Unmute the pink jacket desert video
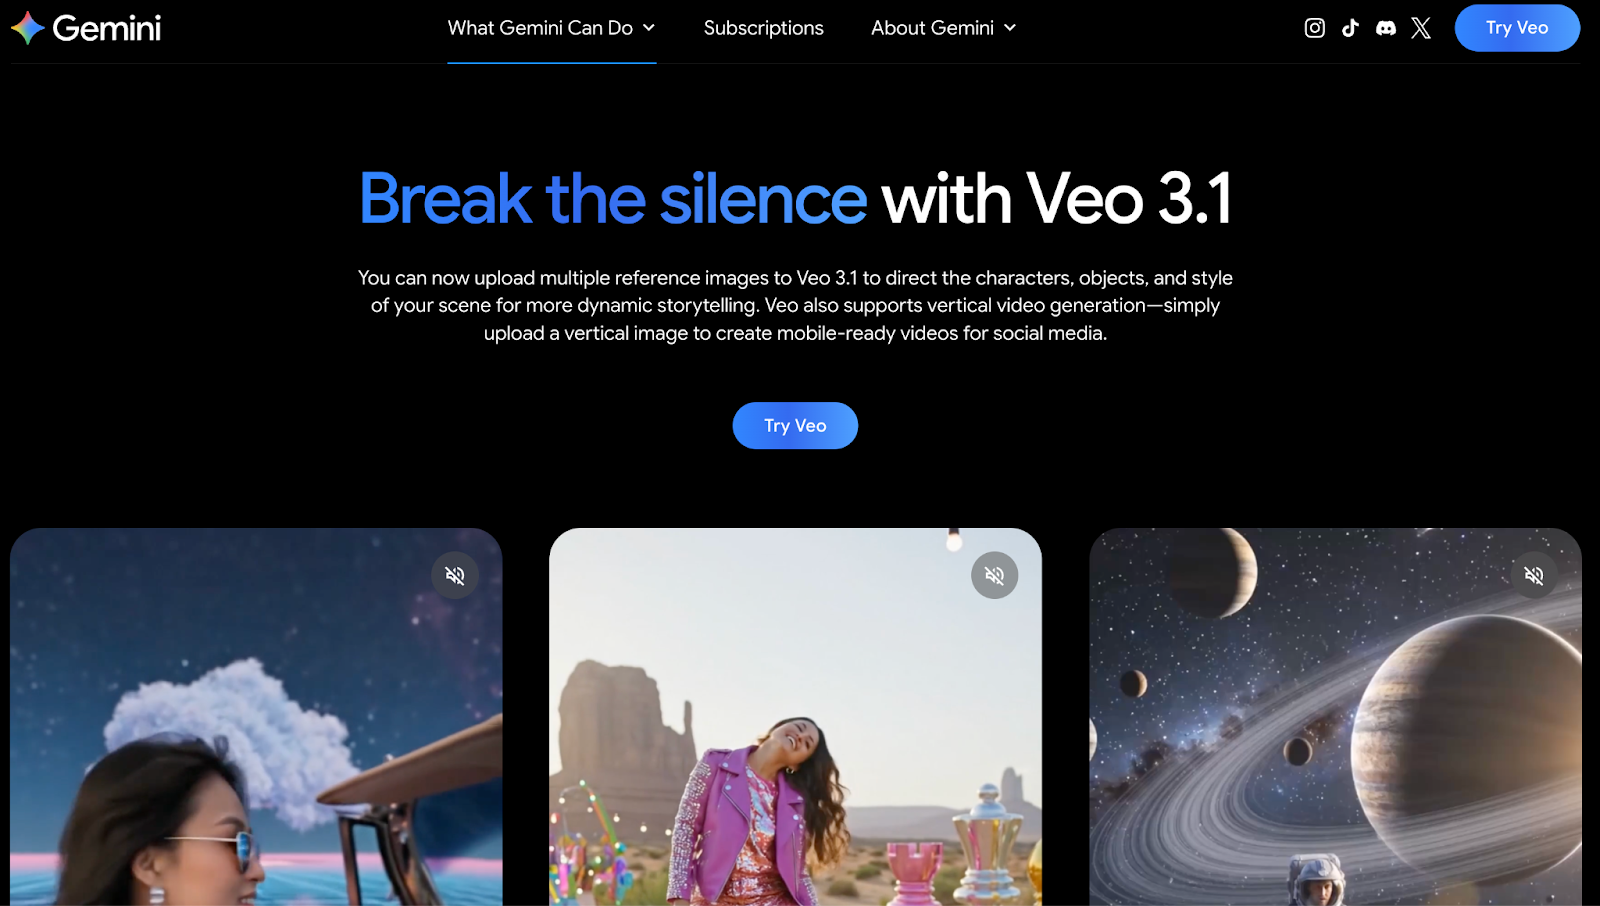1600x906 pixels. (995, 575)
